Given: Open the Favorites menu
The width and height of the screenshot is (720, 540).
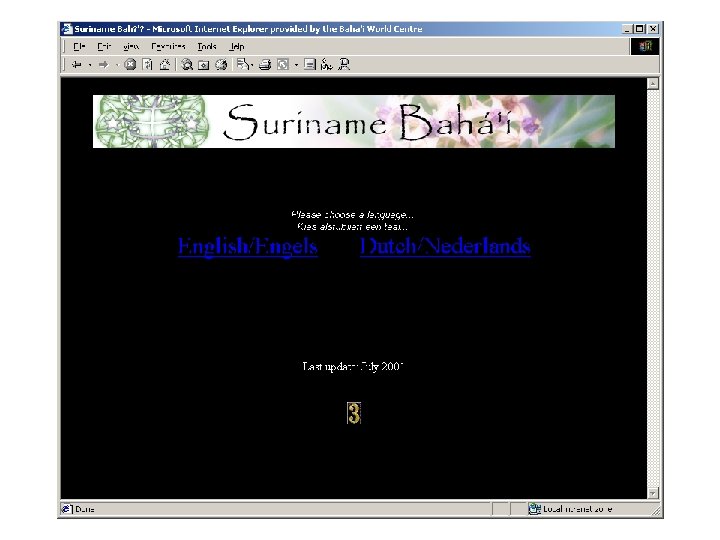Looking at the screenshot, I should (168, 46).
